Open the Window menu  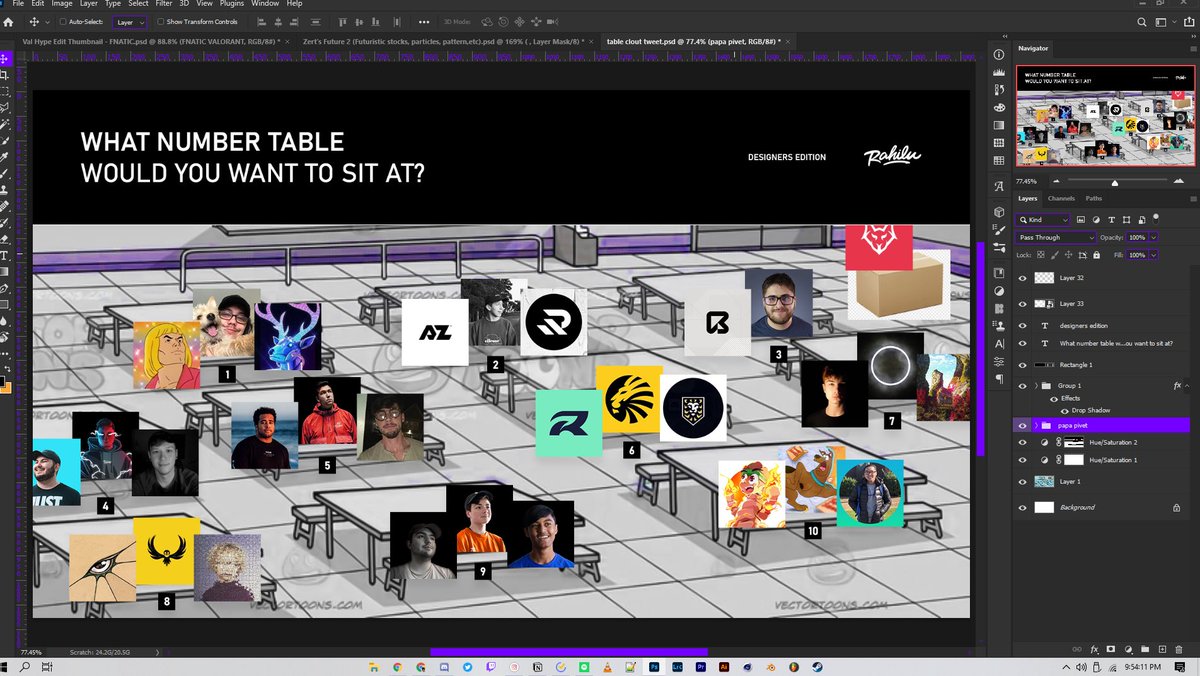(265, 4)
